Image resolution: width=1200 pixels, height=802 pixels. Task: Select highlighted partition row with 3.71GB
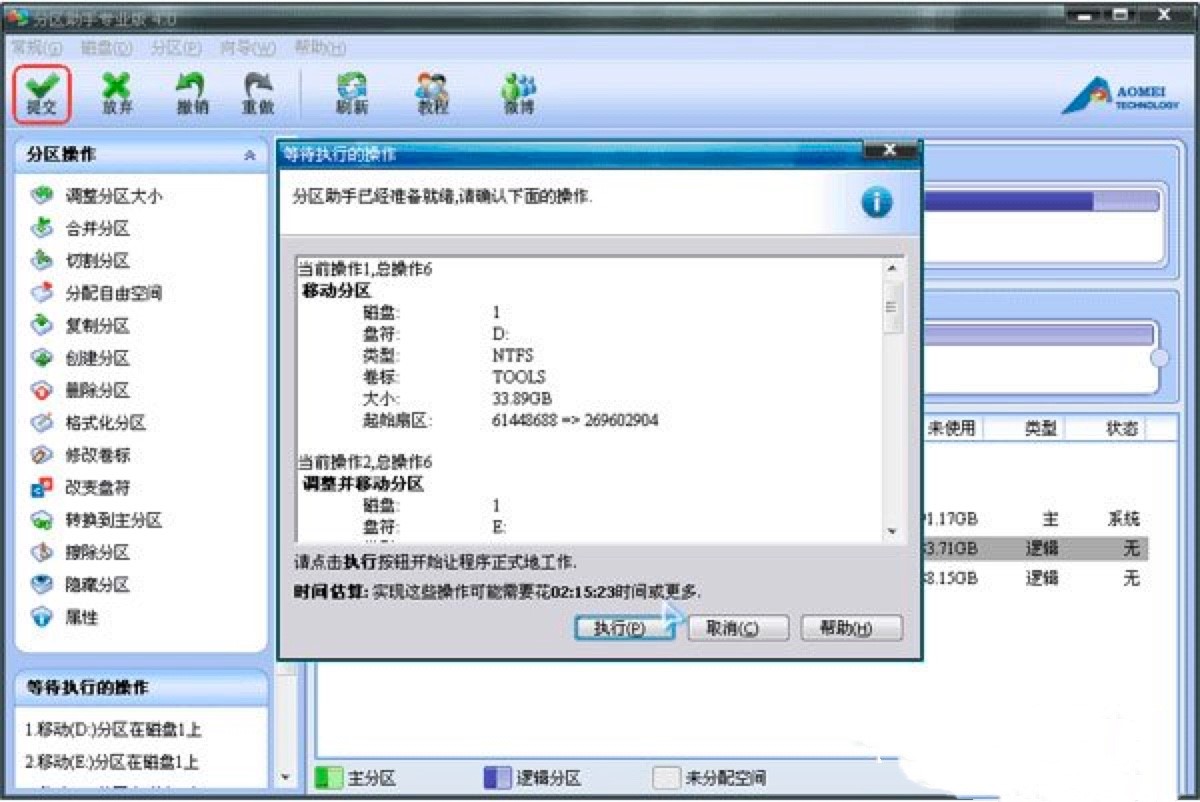tap(1035, 548)
